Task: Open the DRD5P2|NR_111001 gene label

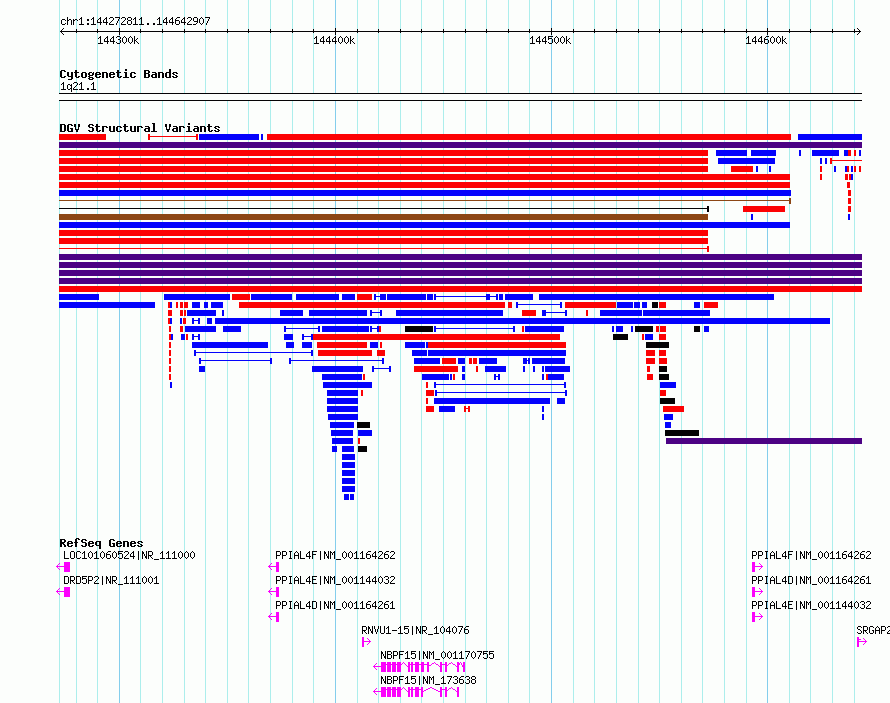Action: click(x=111, y=580)
